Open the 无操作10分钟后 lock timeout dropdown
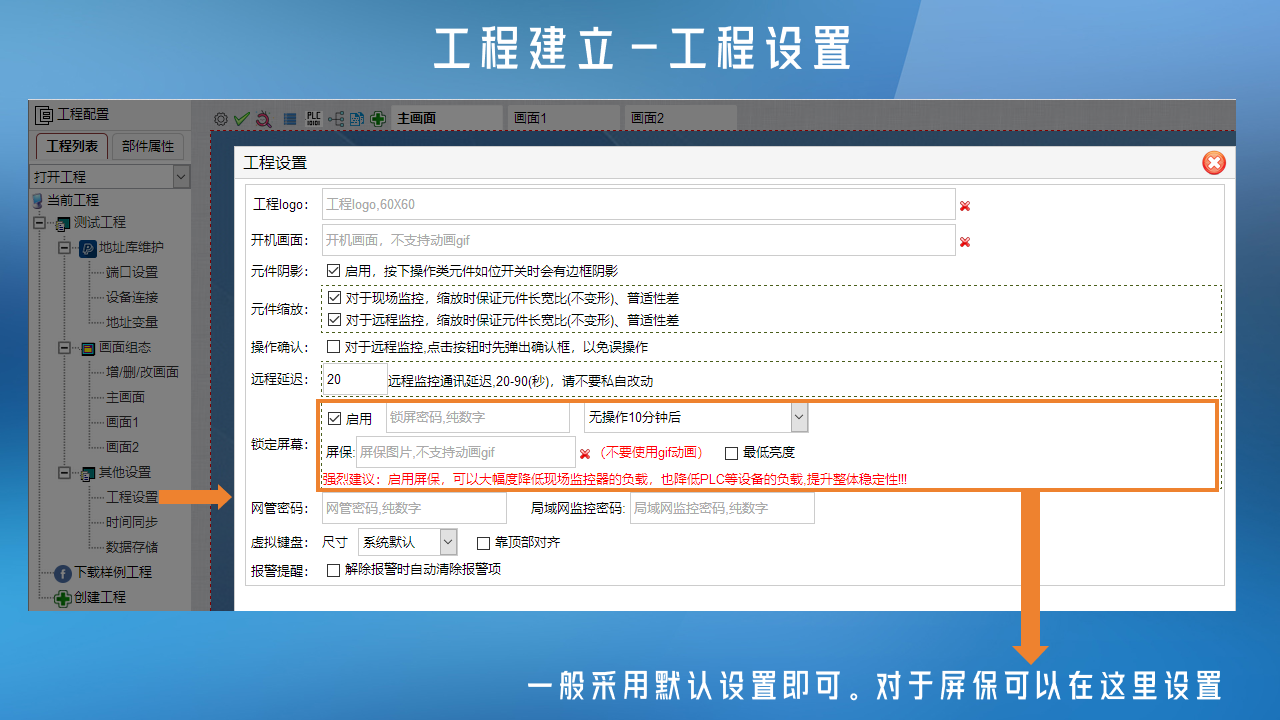 point(798,417)
